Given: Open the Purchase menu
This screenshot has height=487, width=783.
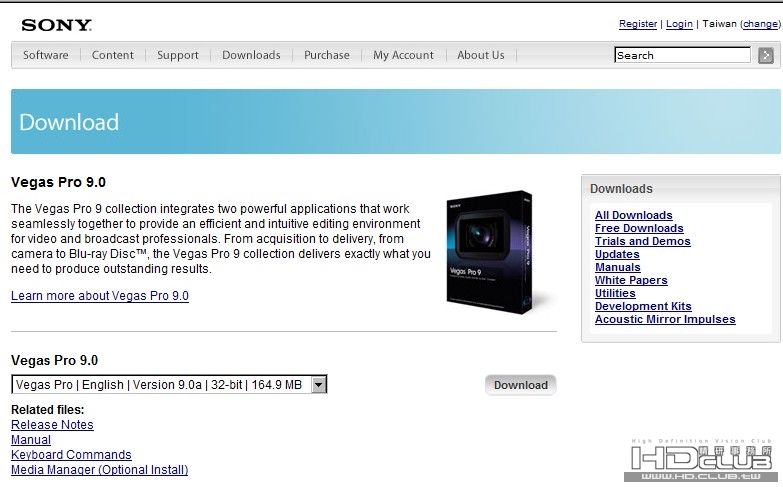Looking at the screenshot, I should point(327,55).
